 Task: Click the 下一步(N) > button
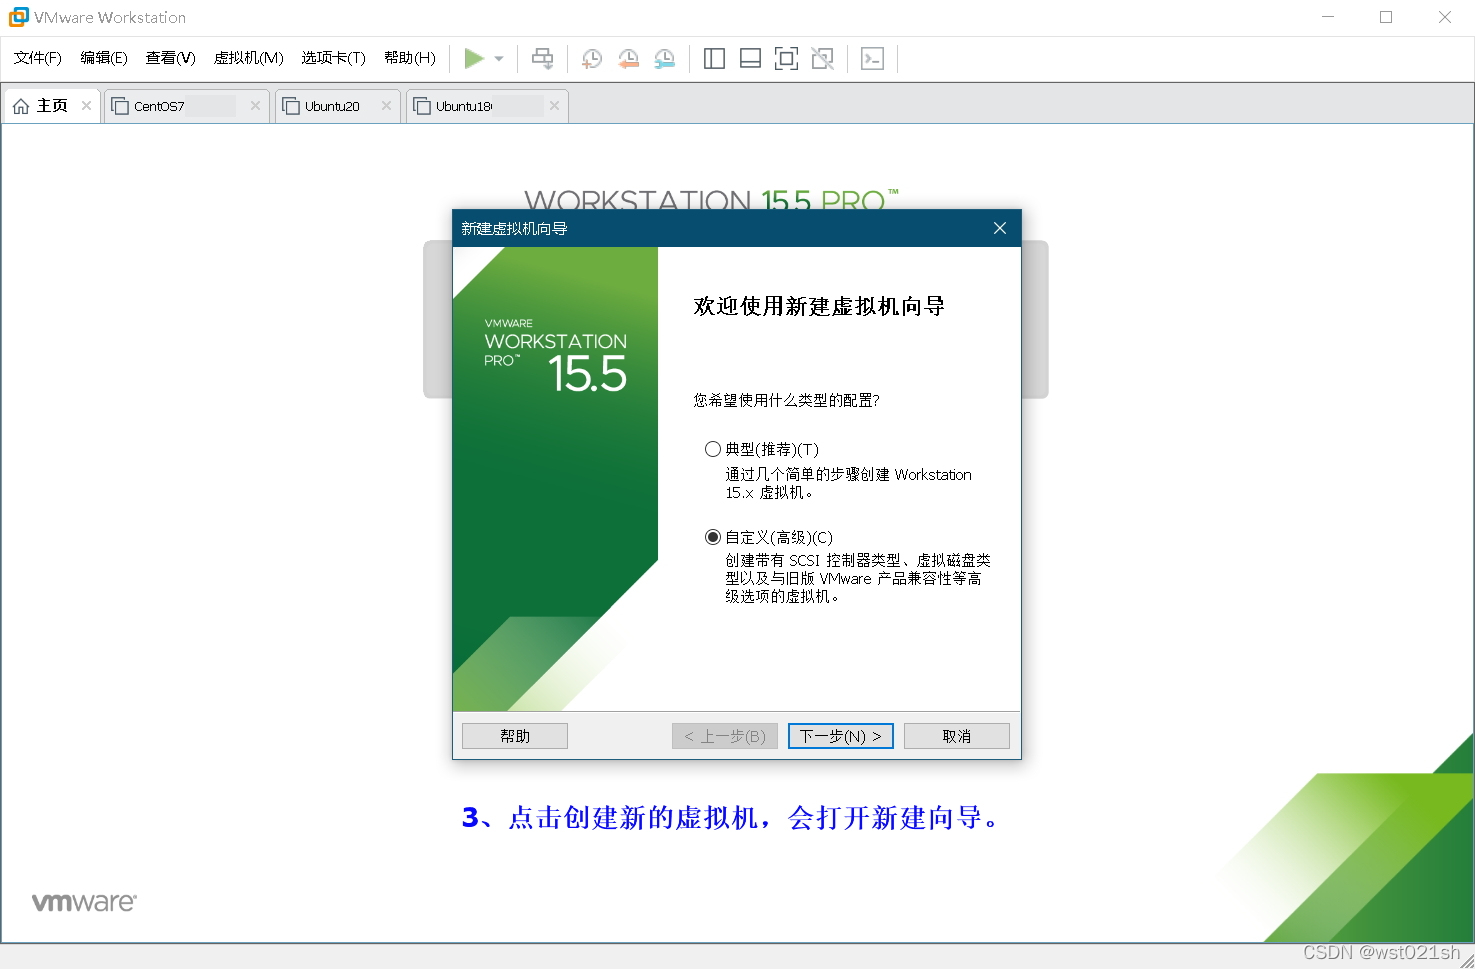pos(841,736)
